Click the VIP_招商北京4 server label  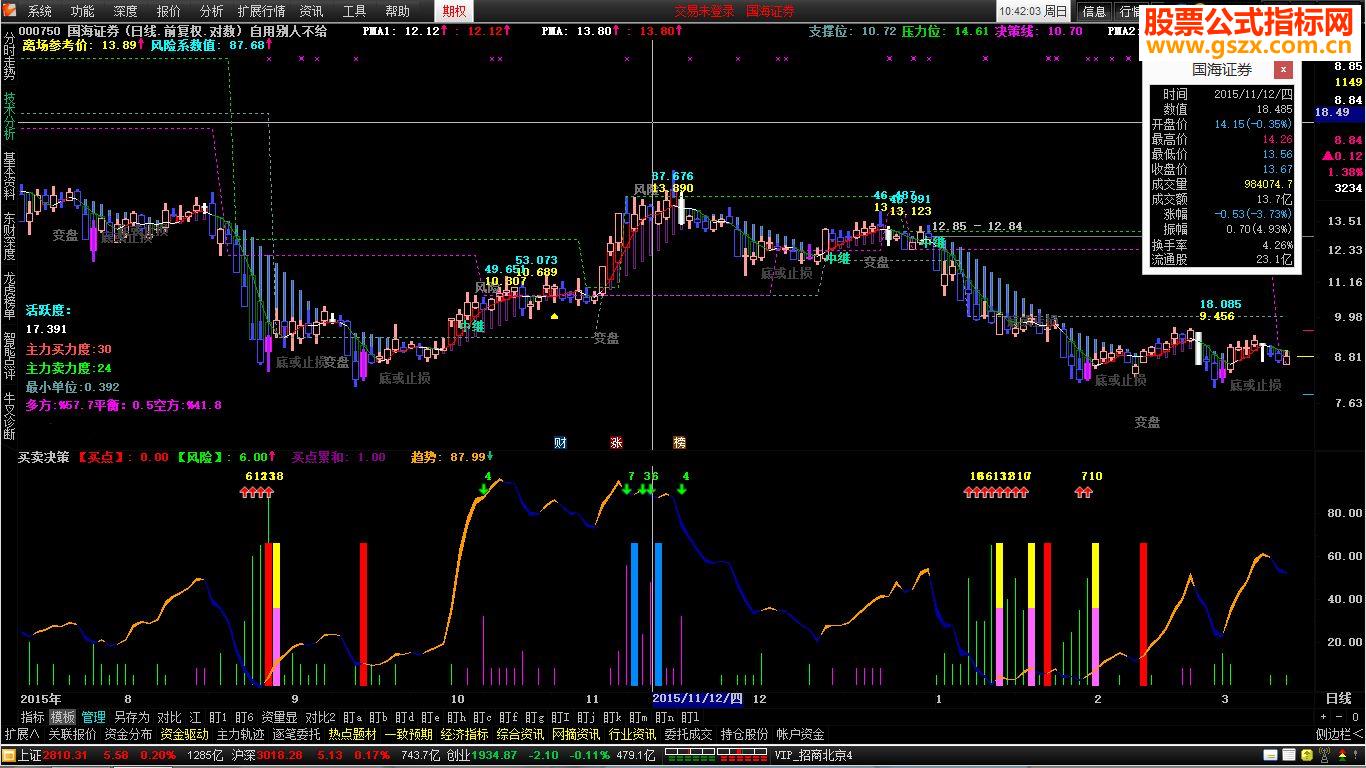click(812, 755)
